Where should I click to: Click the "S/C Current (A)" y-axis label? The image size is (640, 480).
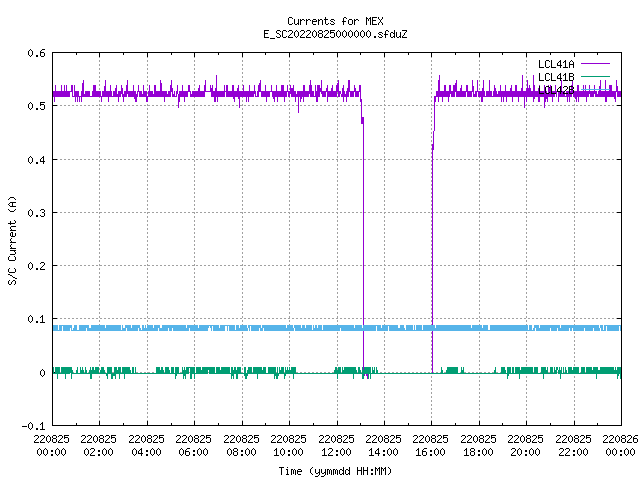[13, 240]
